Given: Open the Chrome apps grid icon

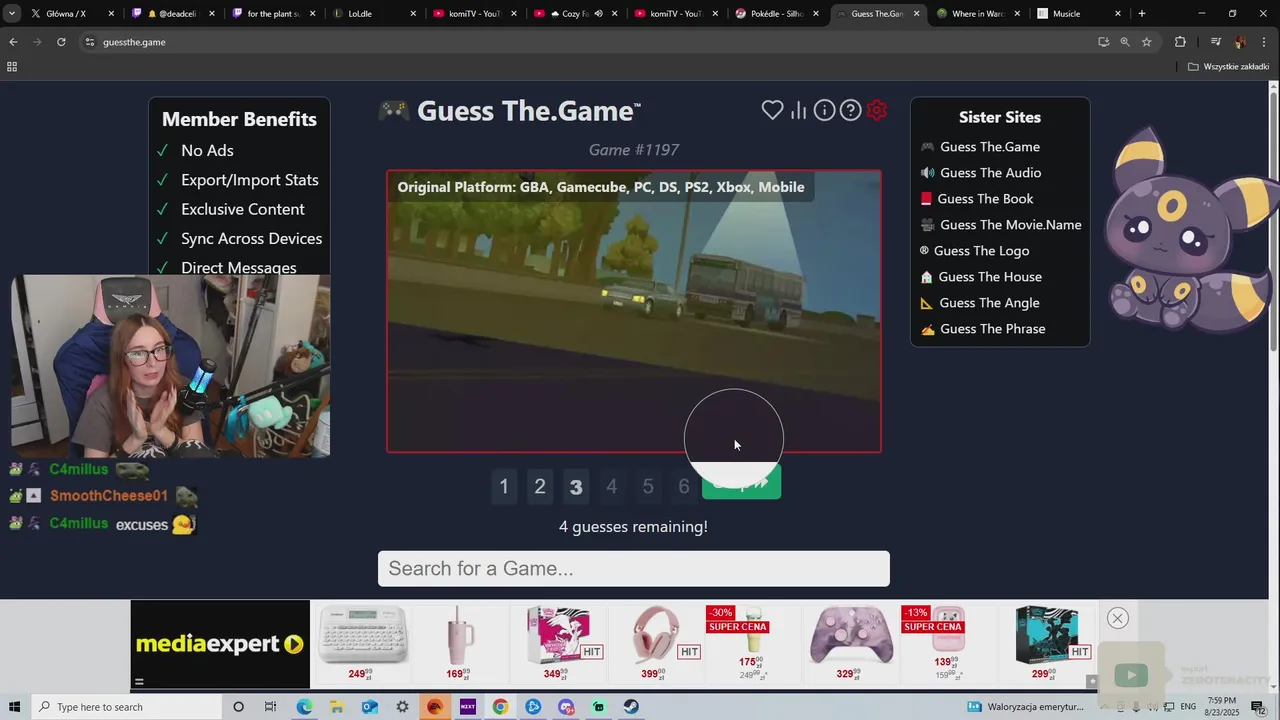Looking at the screenshot, I should [x=12, y=67].
